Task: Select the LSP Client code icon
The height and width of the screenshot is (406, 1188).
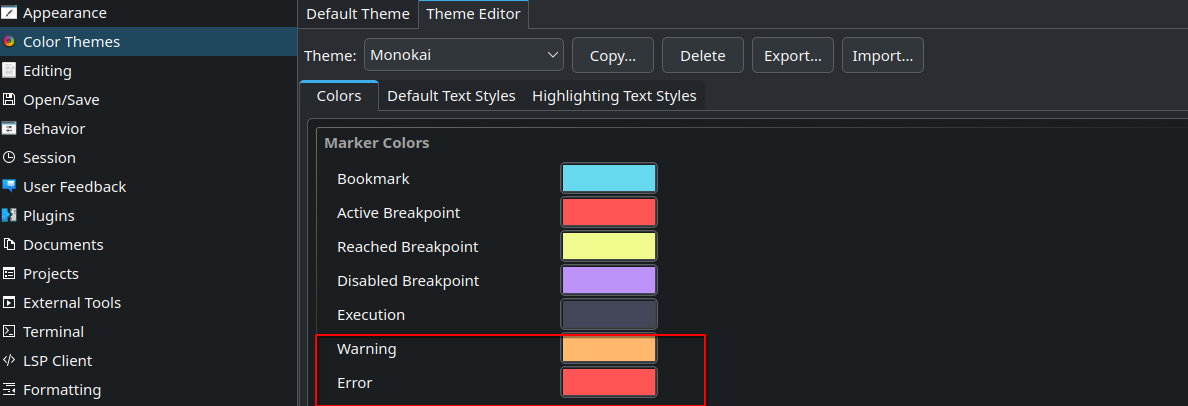Action: tap(9, 361)
